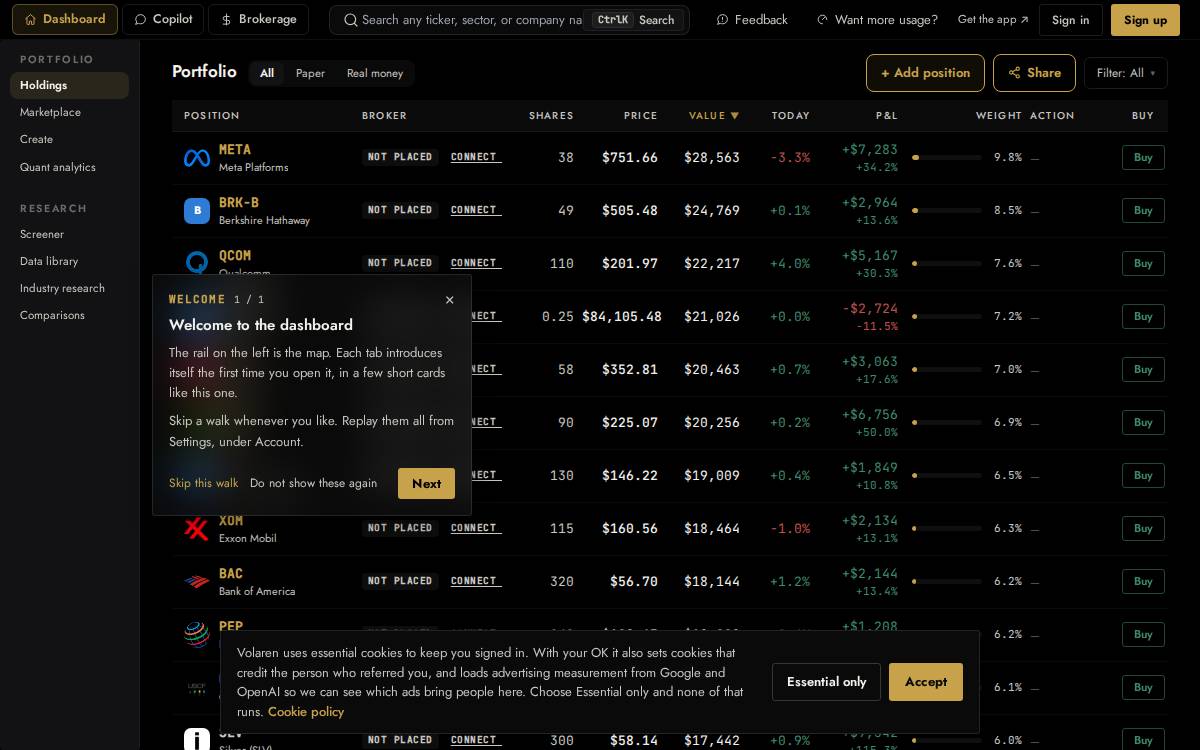This screenshot has height=750, width=1200.
Task: Switch portfolio view to Paper
Action: (310, 73)
